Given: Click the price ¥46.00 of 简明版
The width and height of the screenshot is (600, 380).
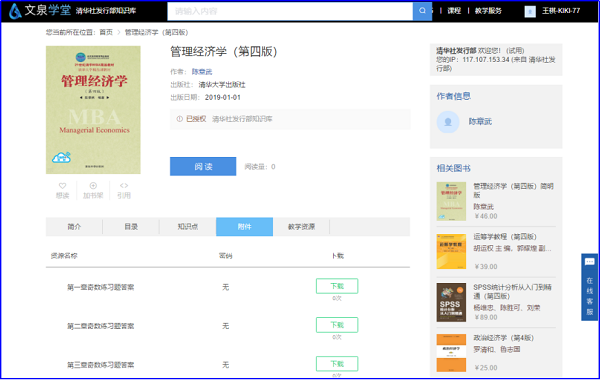Looking at the screenshot, I should (x=486, y=216).
